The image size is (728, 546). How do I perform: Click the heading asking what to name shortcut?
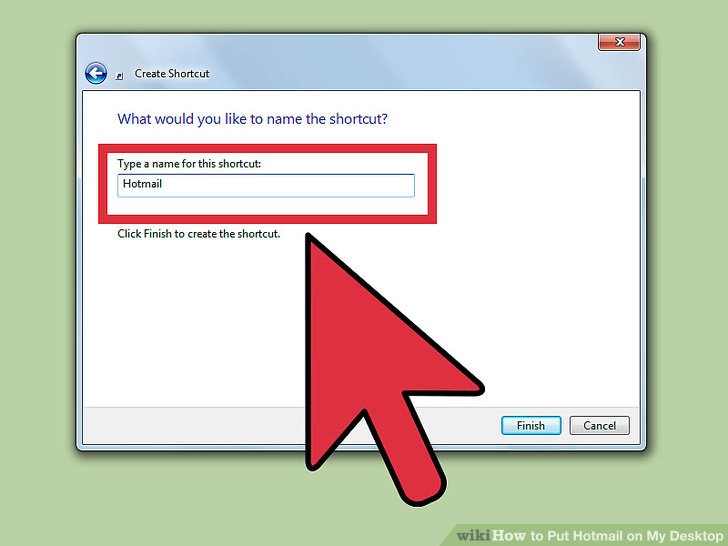(252, 119)
